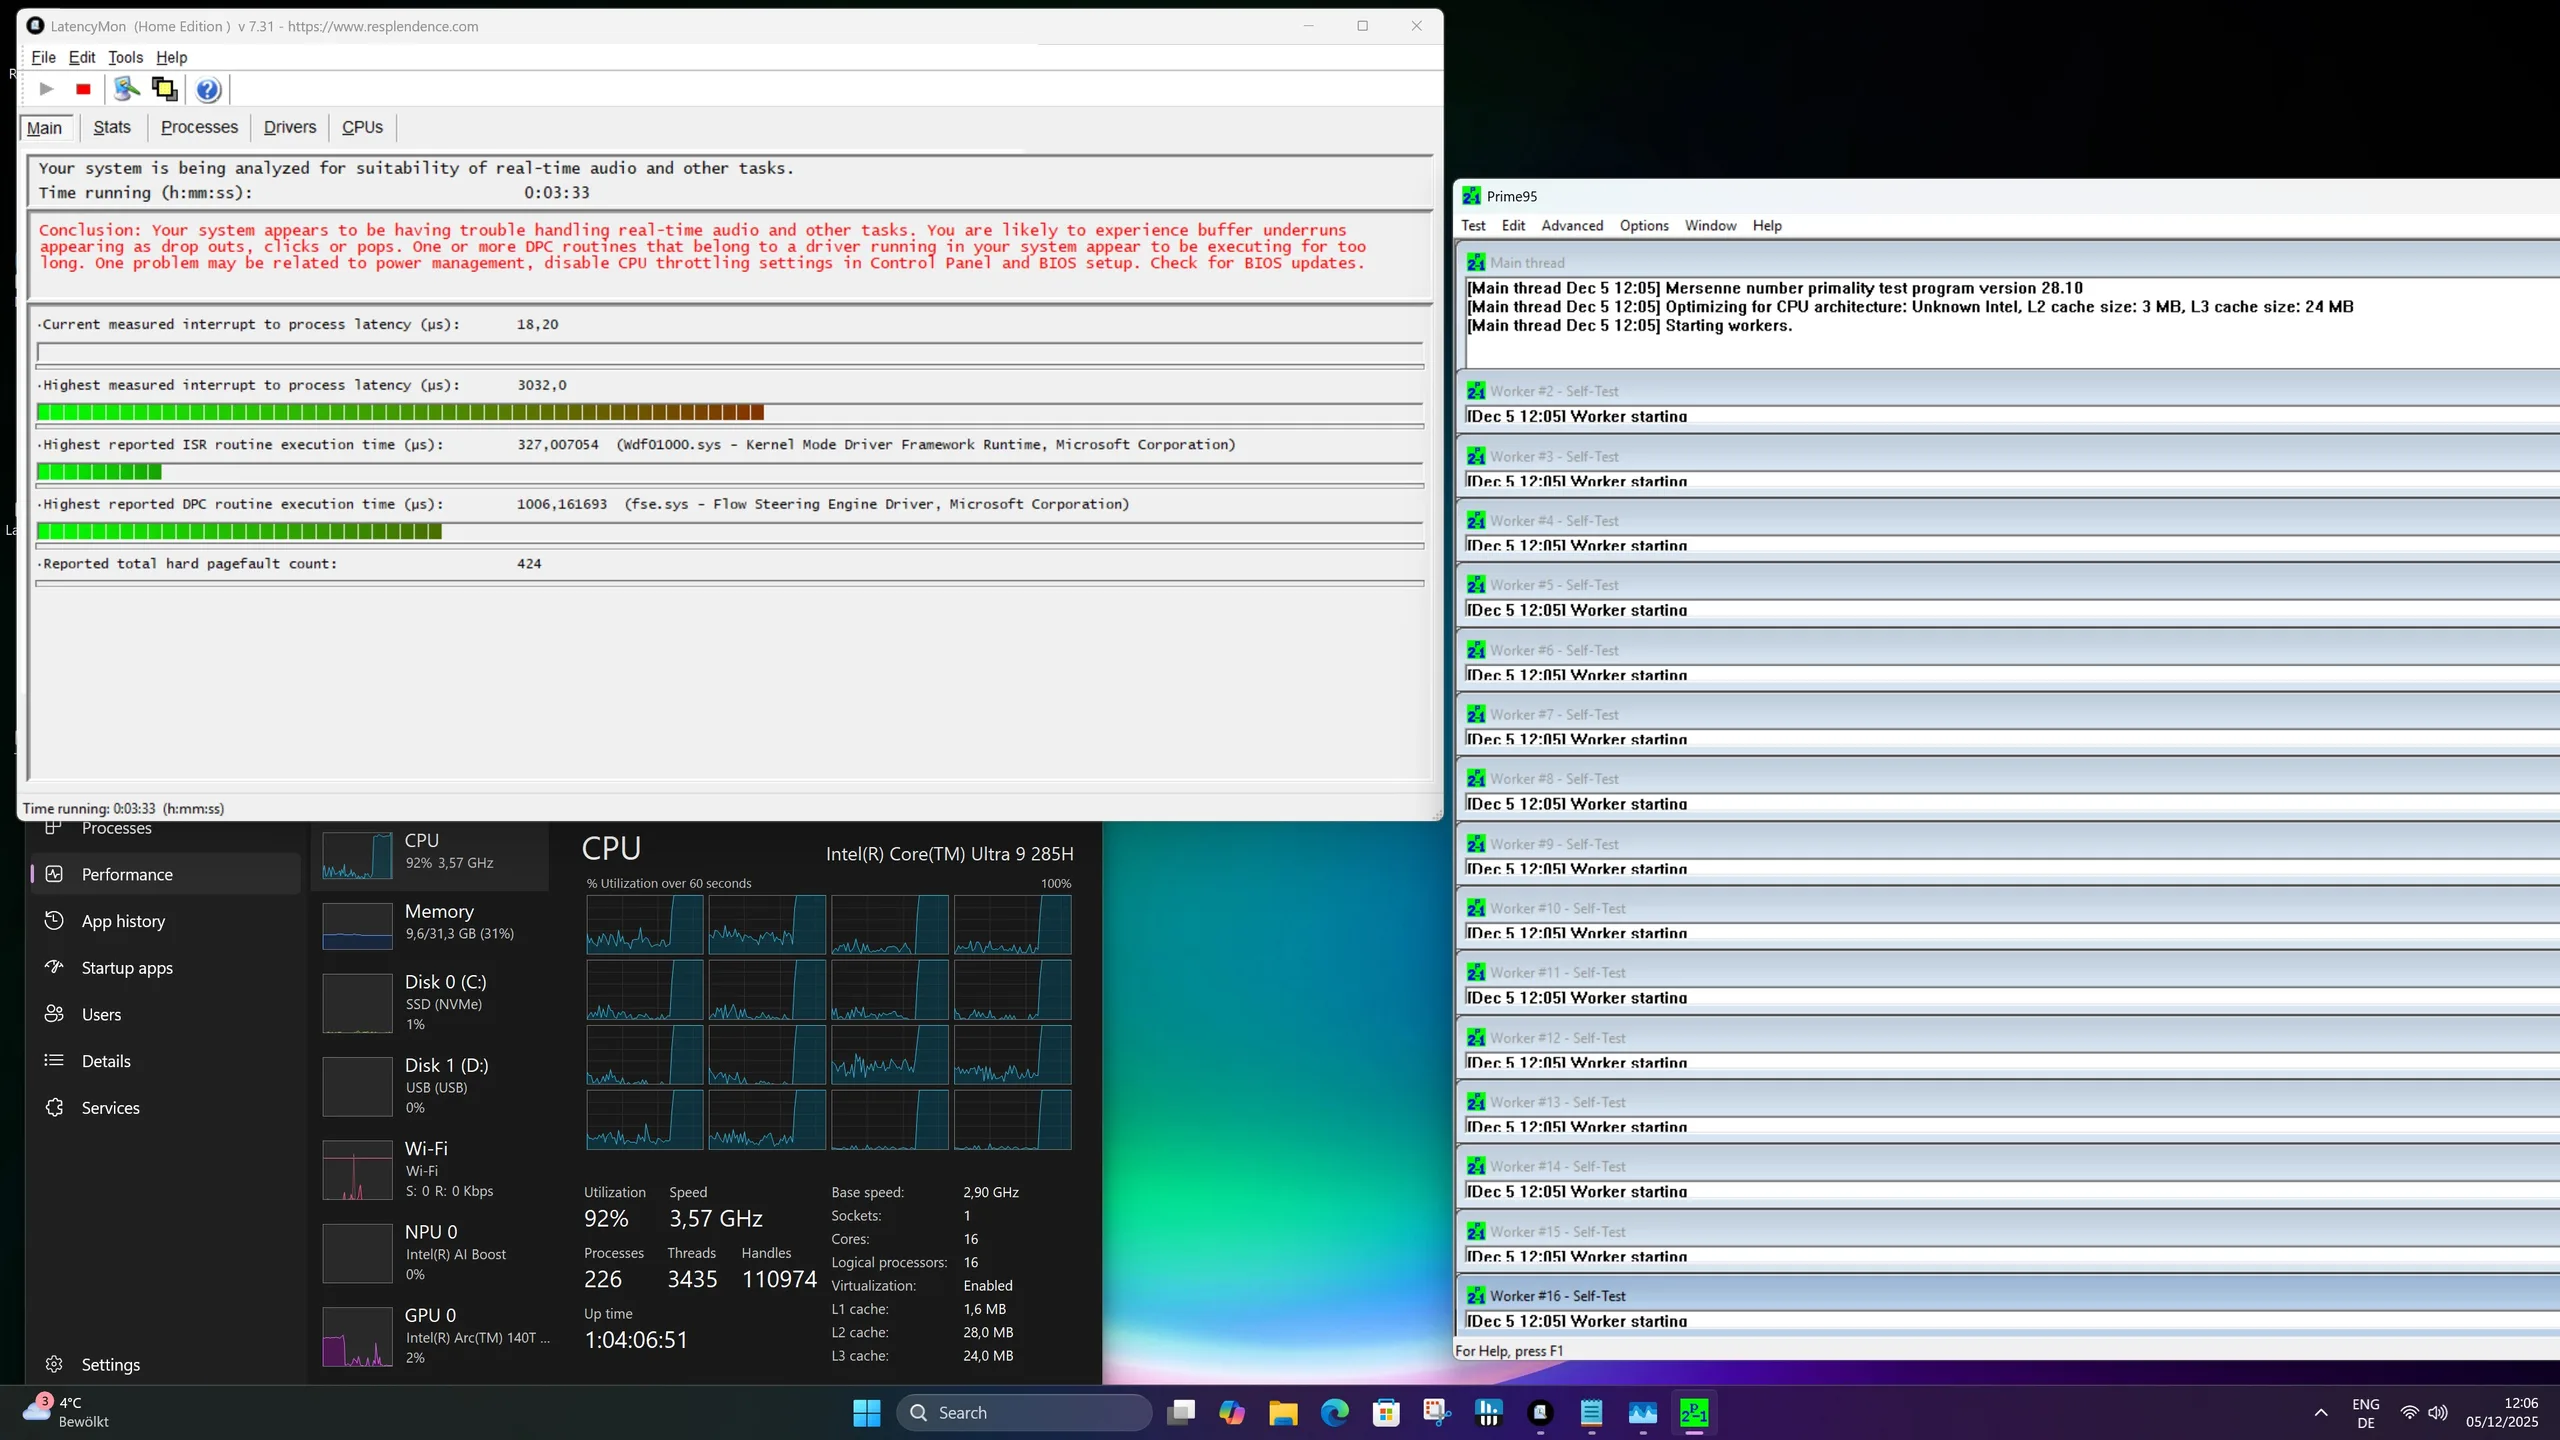Open LatencyMon help with the blue question mark

click(x=207, y=90)
